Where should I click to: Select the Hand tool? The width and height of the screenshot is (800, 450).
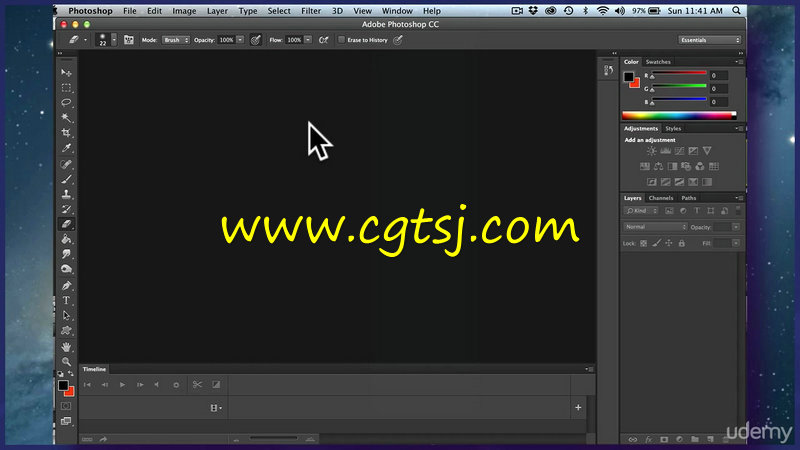[x=66, y=347]
